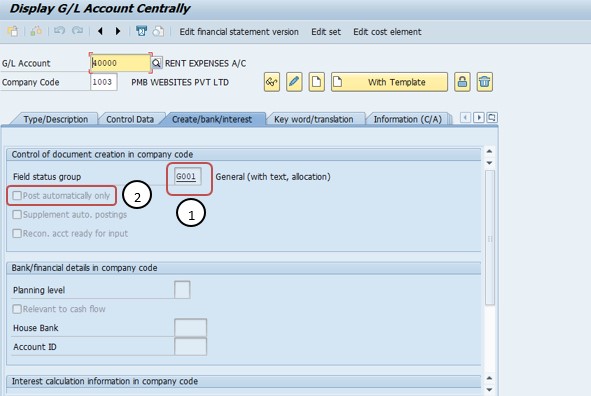Click scroll up arrow beside Interest calculation header
The image size is (591, 396).
point(489,378)
